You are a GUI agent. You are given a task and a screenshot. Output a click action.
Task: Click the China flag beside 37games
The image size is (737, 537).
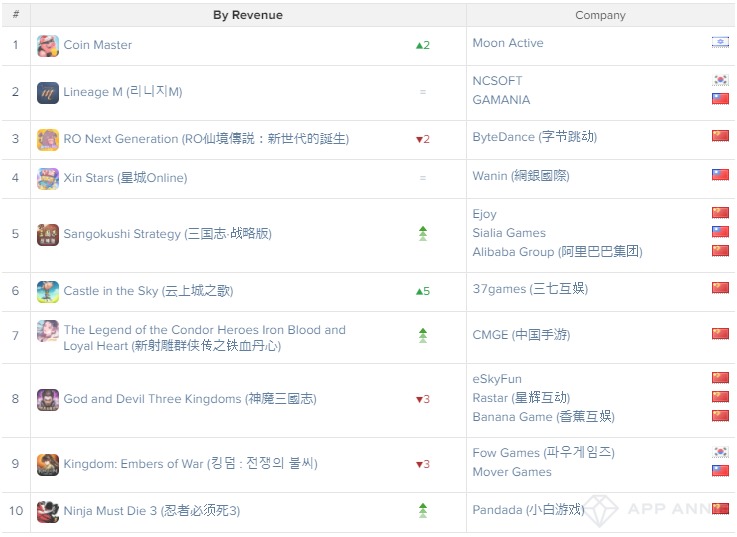coord(720,287)
